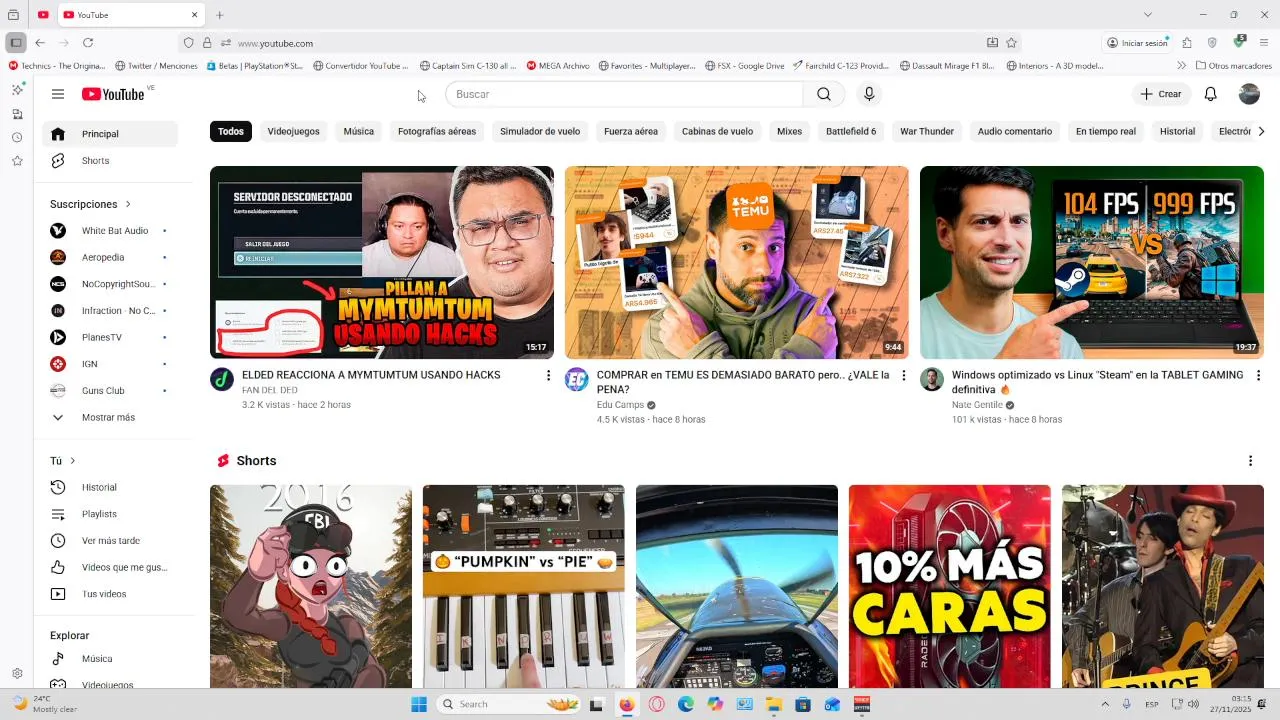
Task: Select the Simulador de vuelo chip
Action: (540, 131)
